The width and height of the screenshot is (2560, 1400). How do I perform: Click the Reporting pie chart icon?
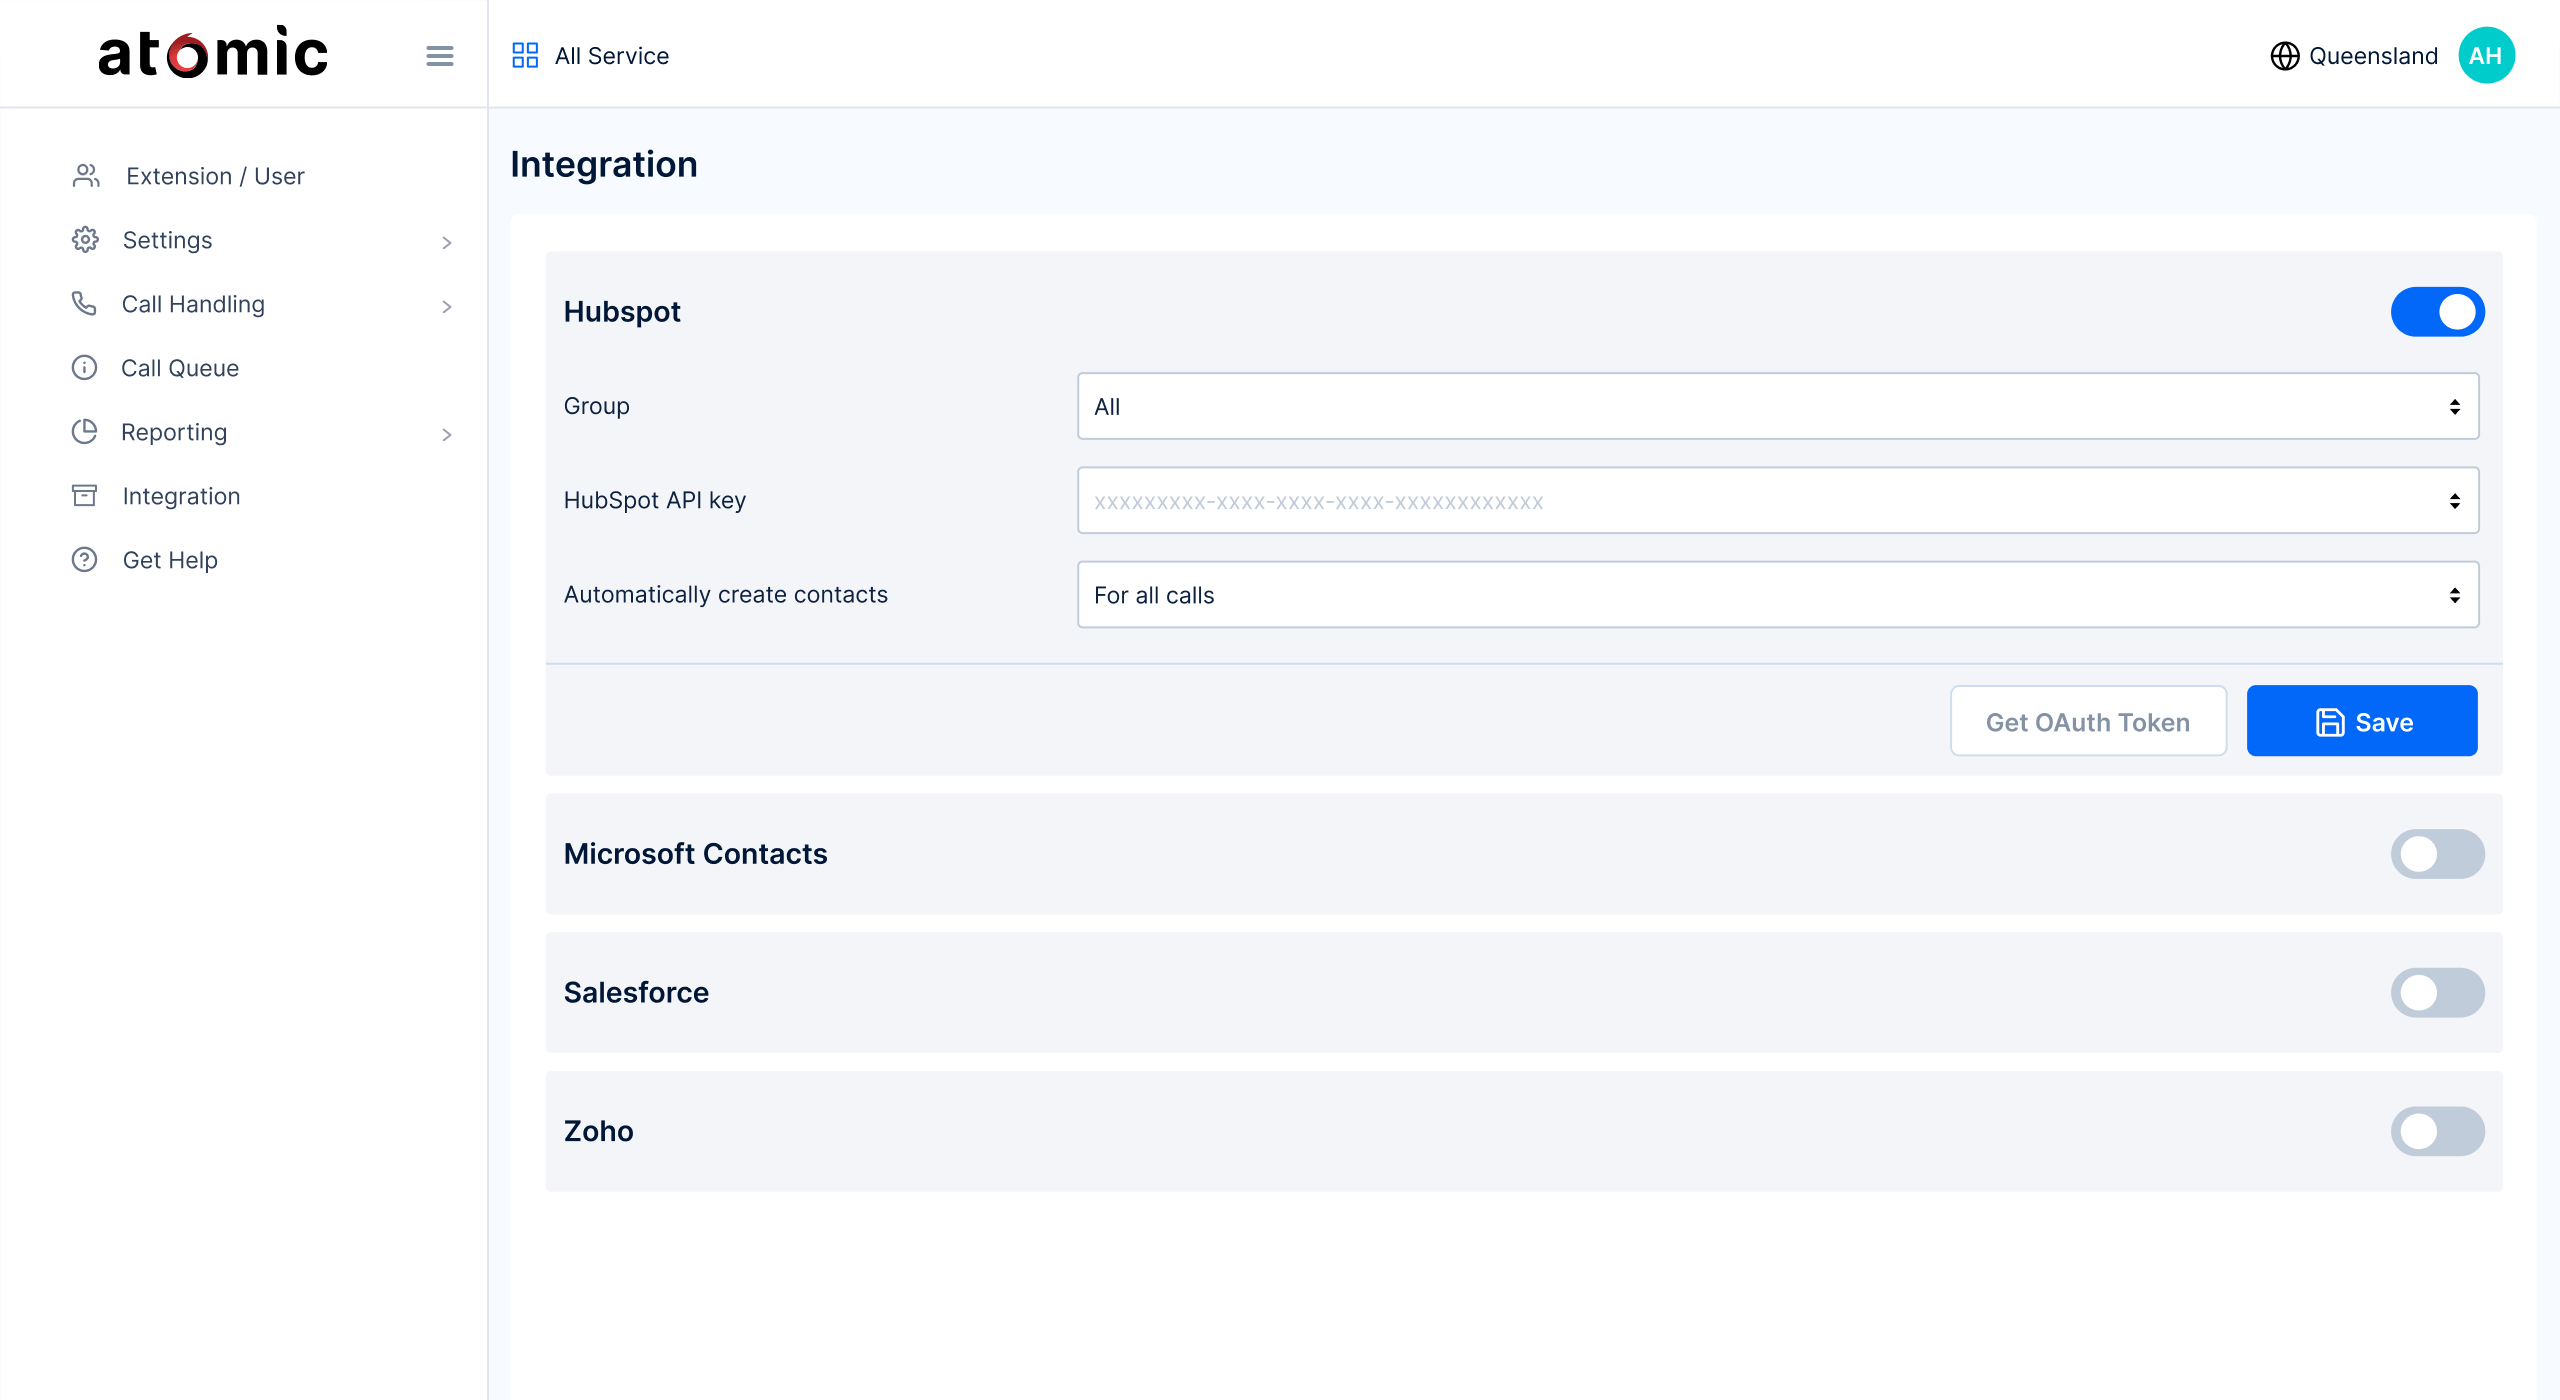[85, 432]
